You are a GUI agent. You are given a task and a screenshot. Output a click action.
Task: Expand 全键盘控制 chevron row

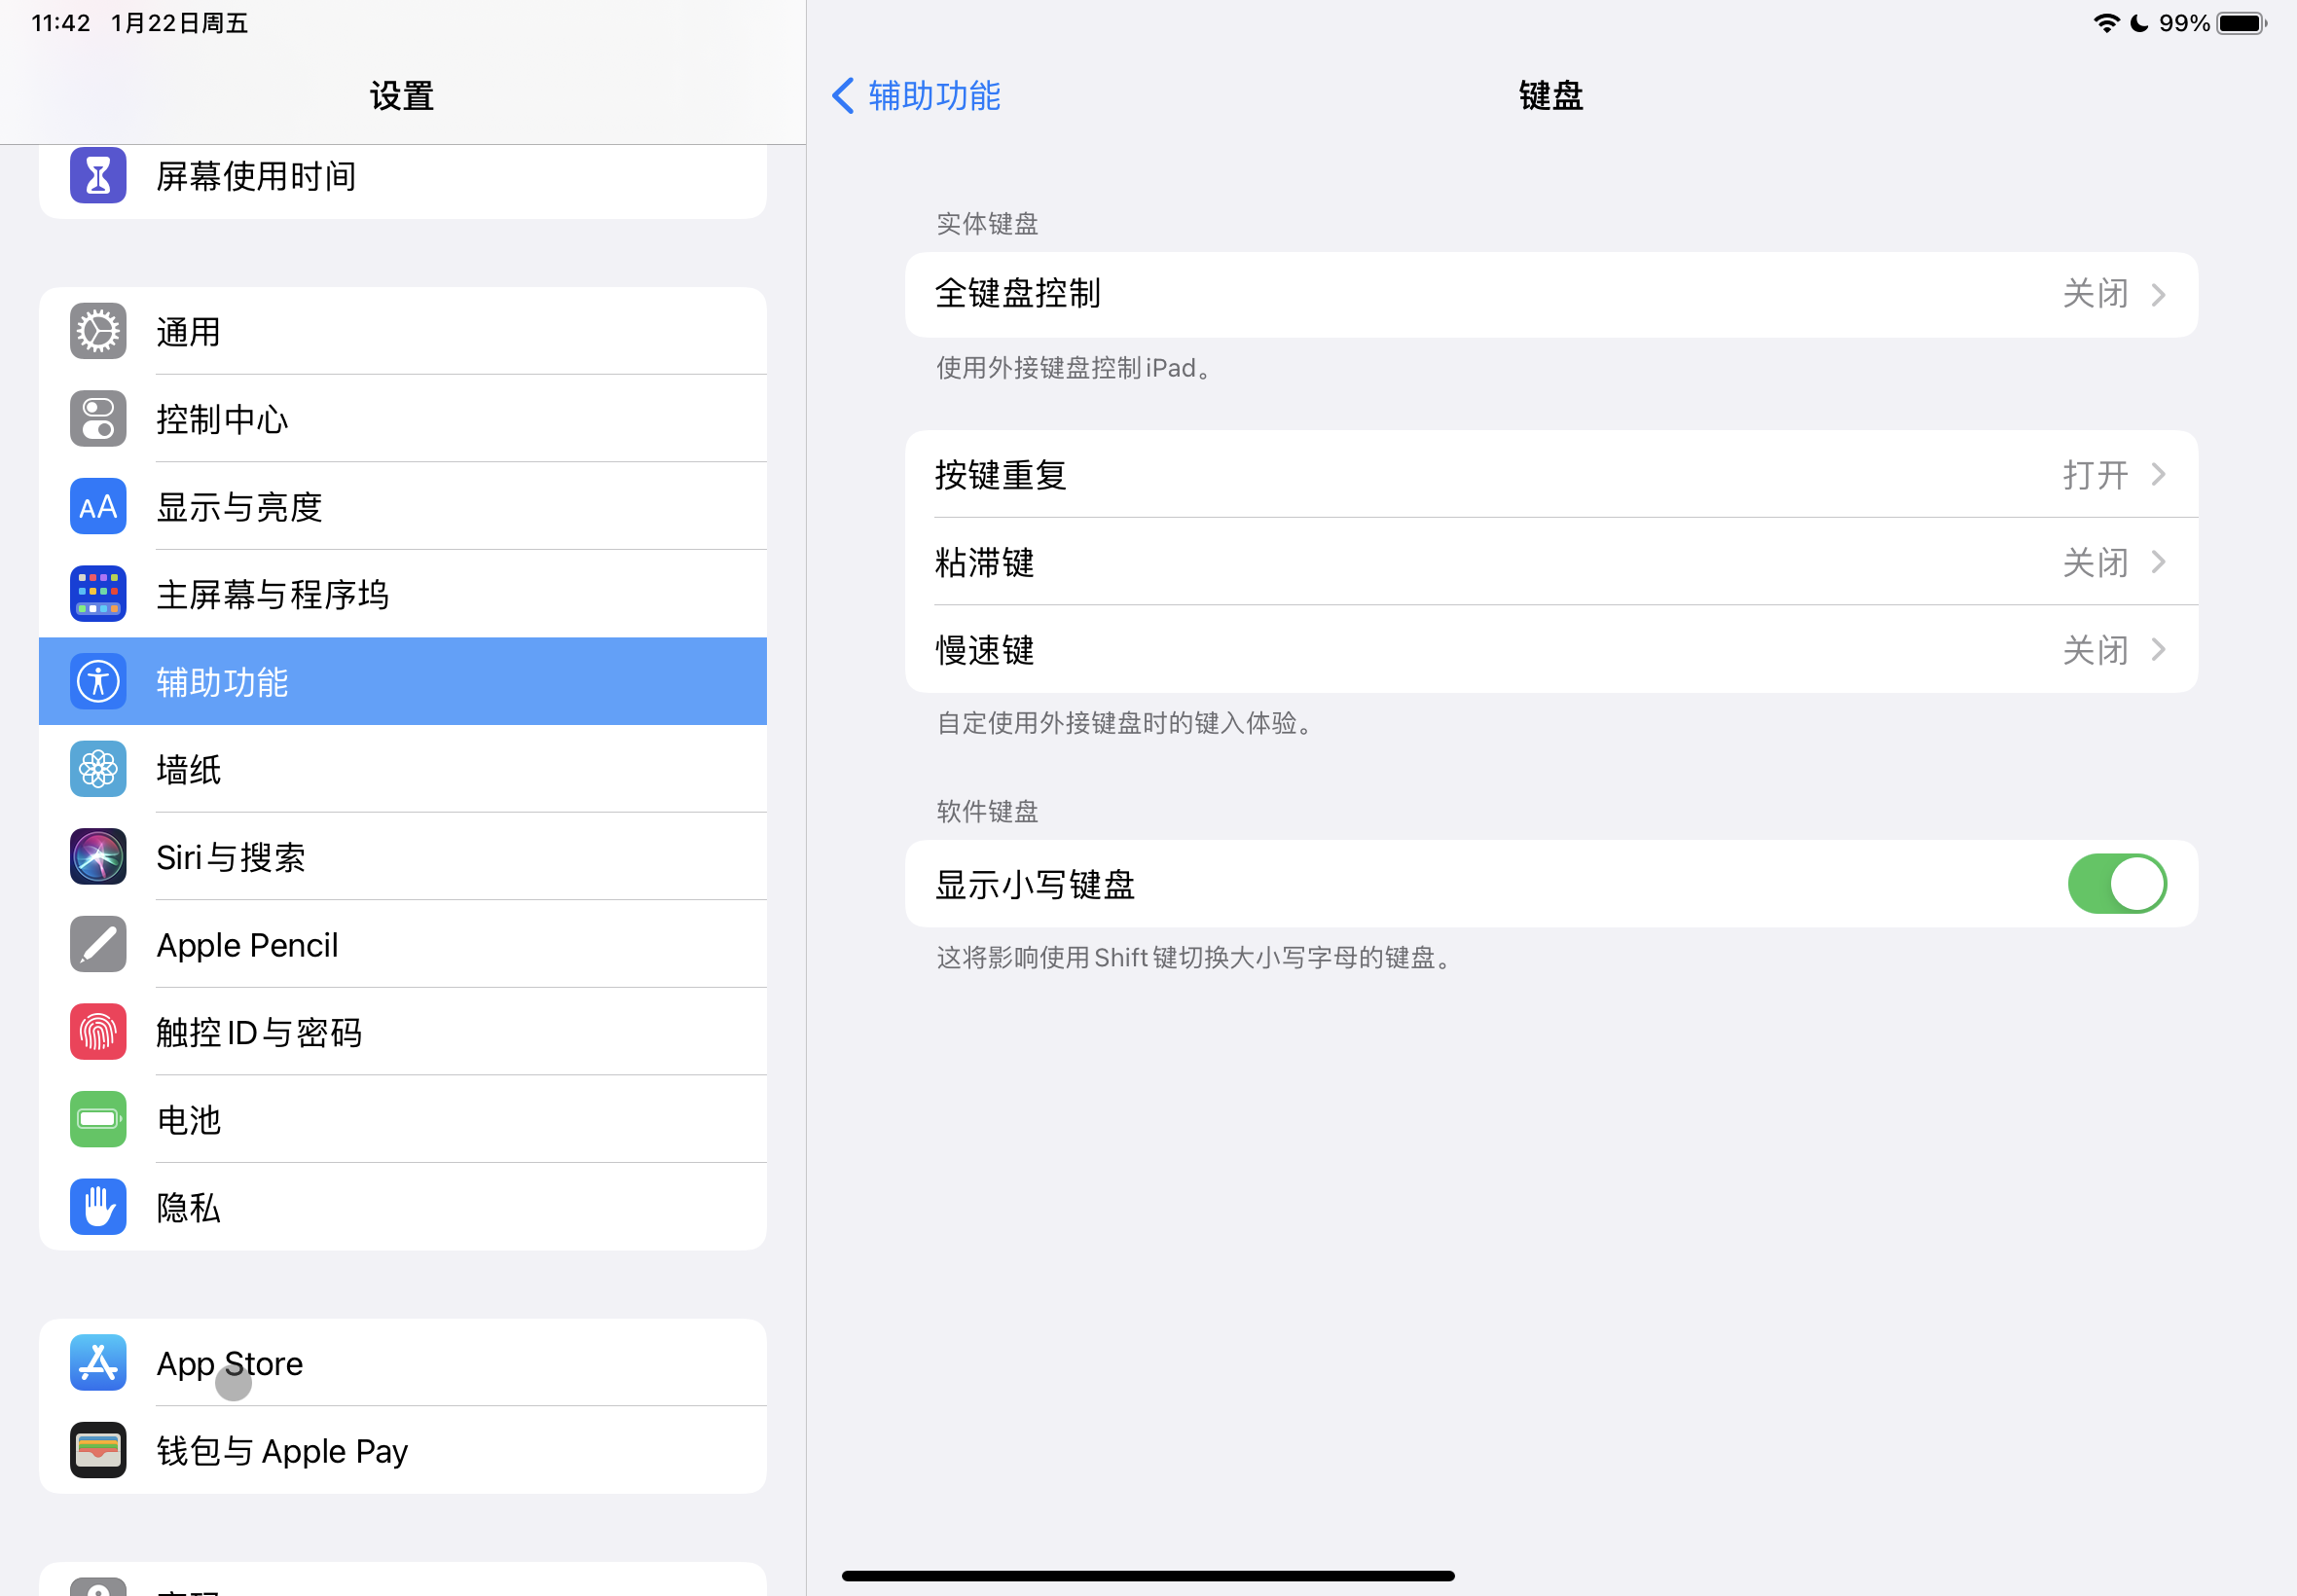coord(2157,294)
